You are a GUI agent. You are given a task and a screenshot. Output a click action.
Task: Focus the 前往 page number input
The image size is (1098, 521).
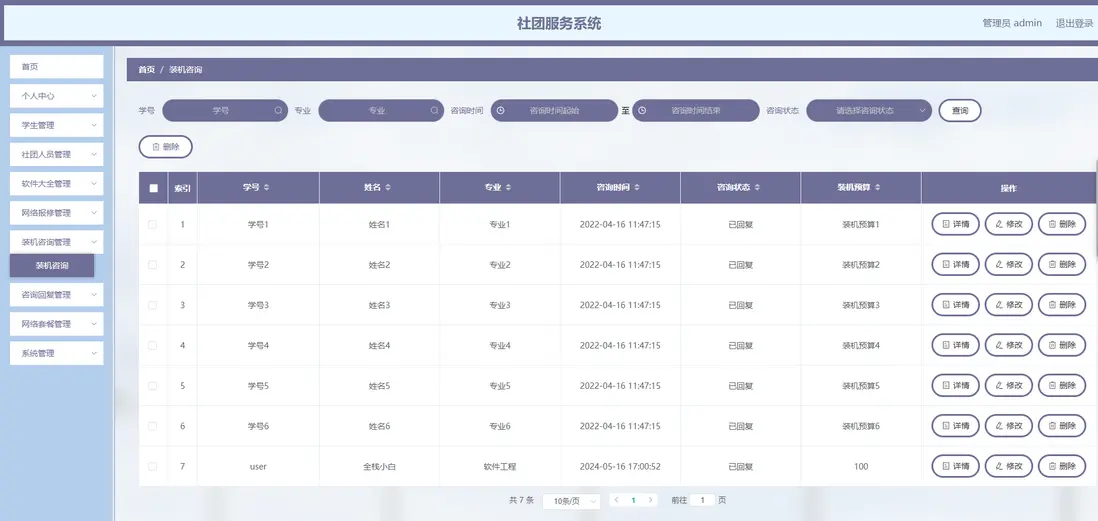(702, 500)
